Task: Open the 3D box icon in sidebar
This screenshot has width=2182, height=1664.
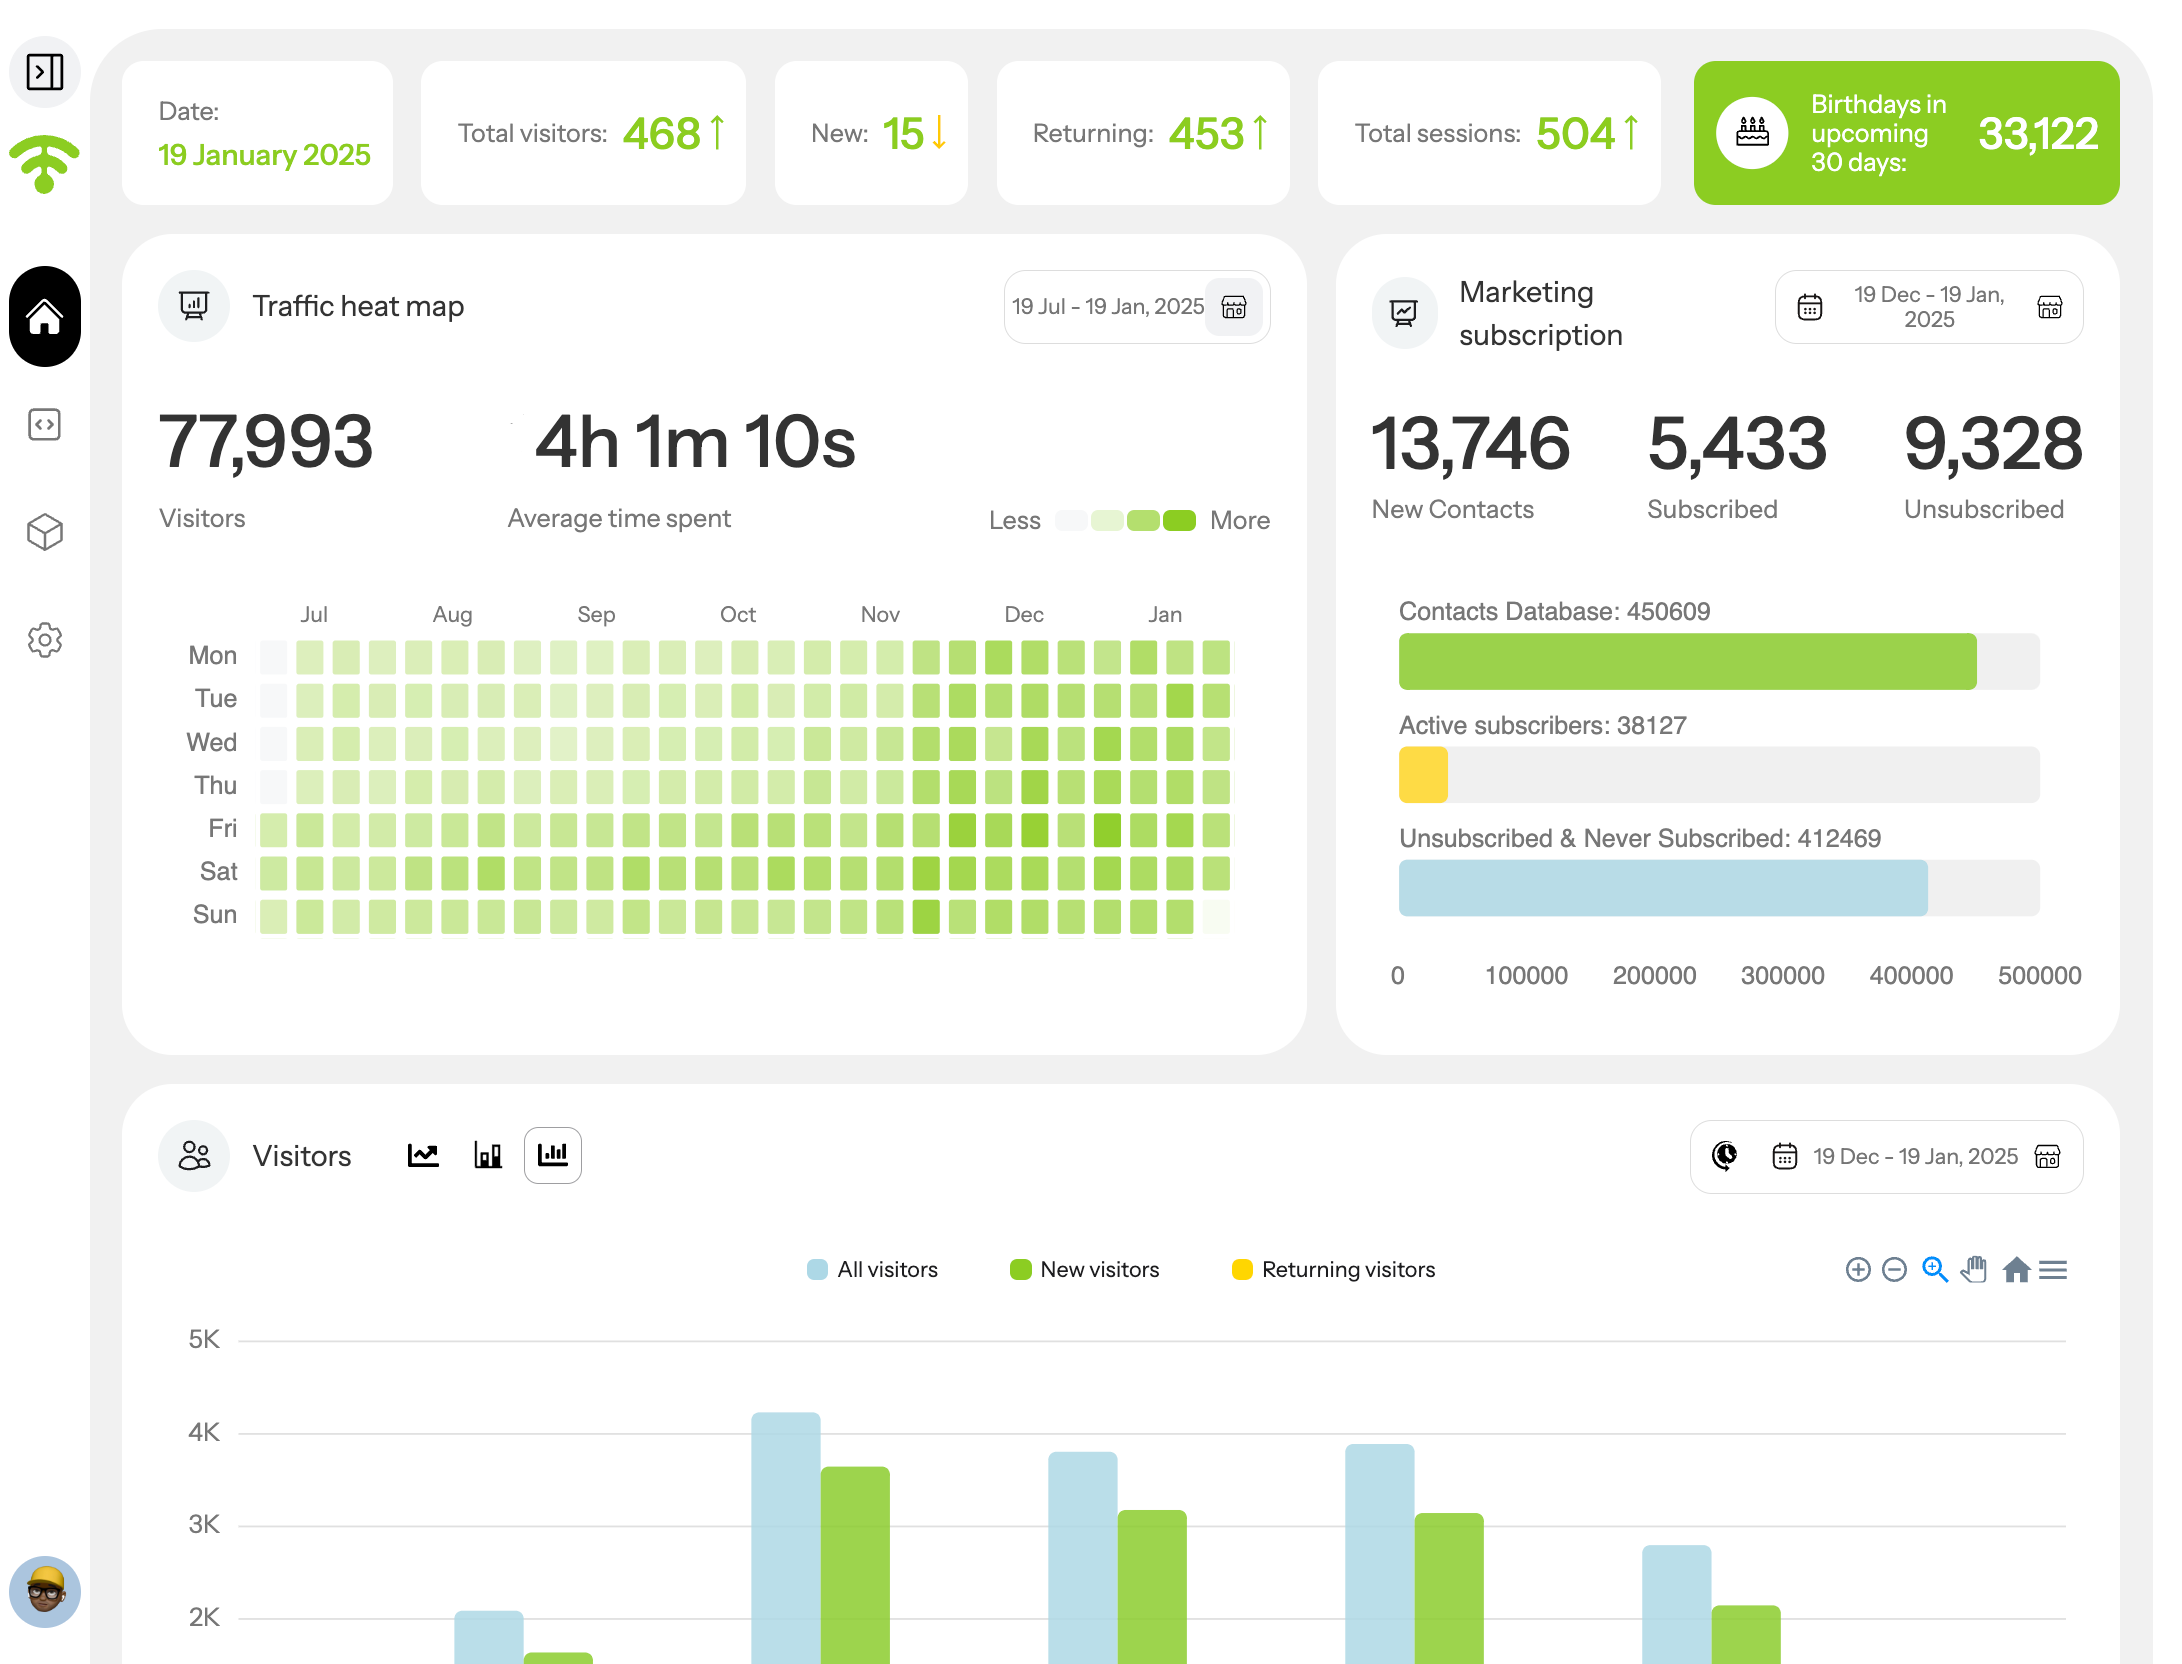Action: pos(45,532)
